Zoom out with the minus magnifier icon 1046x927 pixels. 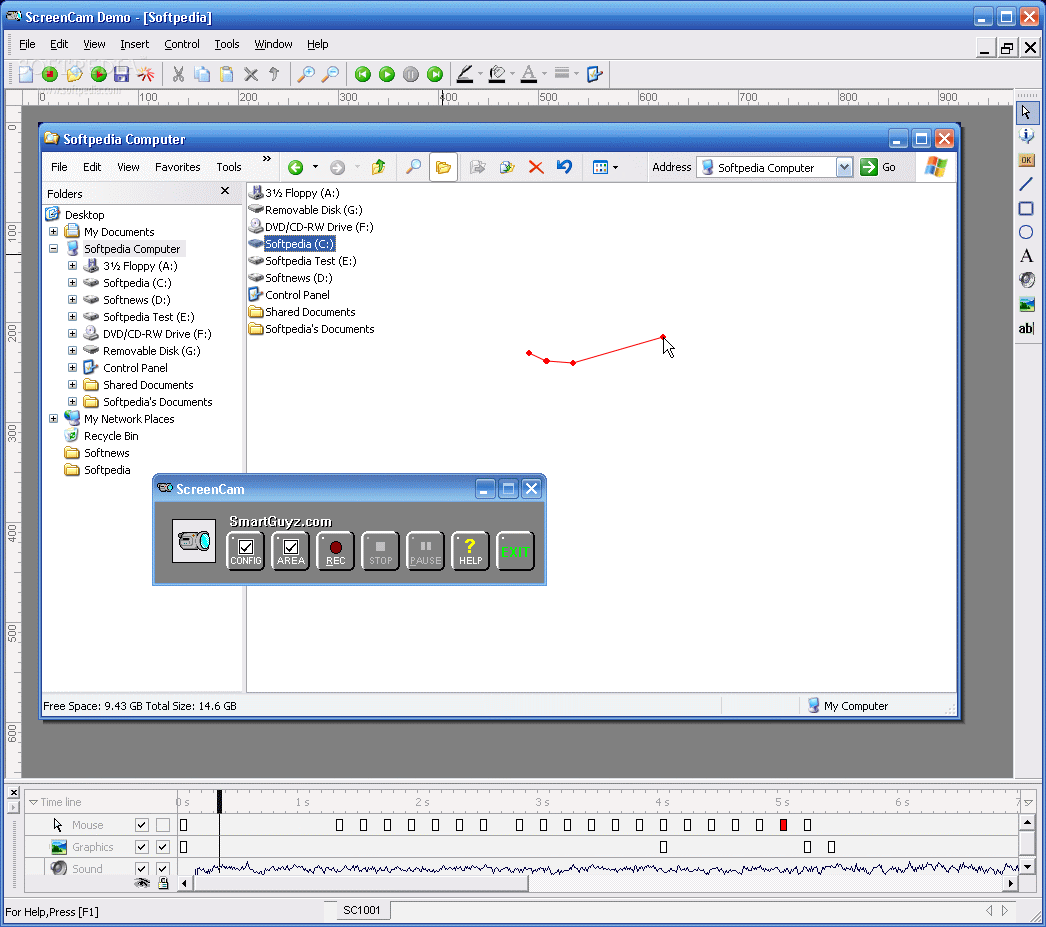coord(330,74)
